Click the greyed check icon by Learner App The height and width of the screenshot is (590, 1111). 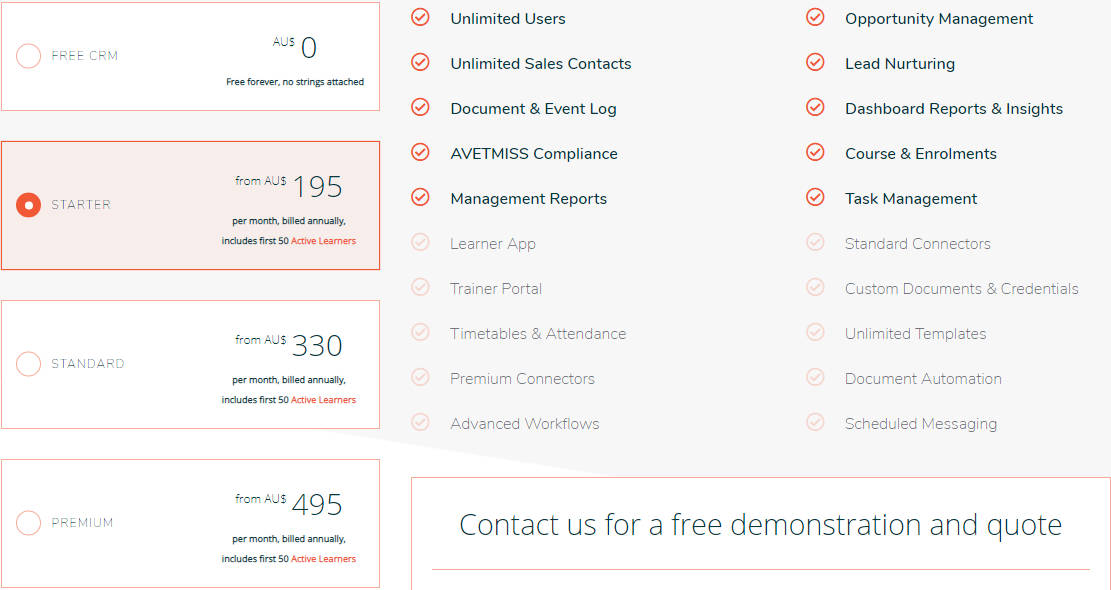pyautogui.click(x=419, y=242)
